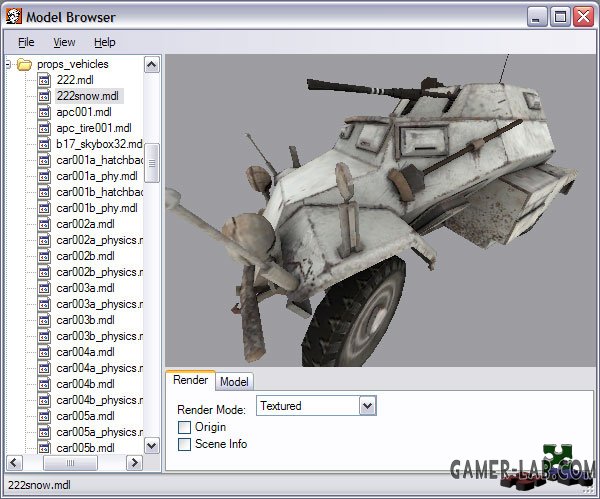The height and width of the screenshot is (499, 600).
Task: Click the b17_skybox32 model file icon
Action: coord(44,144)
